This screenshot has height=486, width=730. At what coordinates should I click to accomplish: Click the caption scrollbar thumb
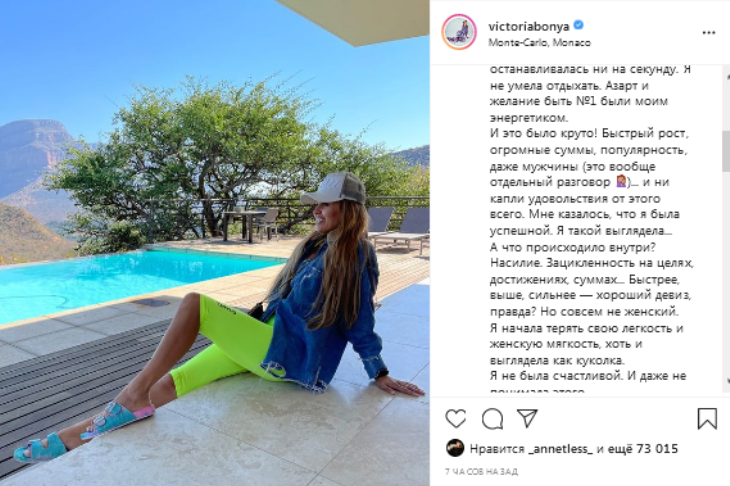[x=726, y=151]
